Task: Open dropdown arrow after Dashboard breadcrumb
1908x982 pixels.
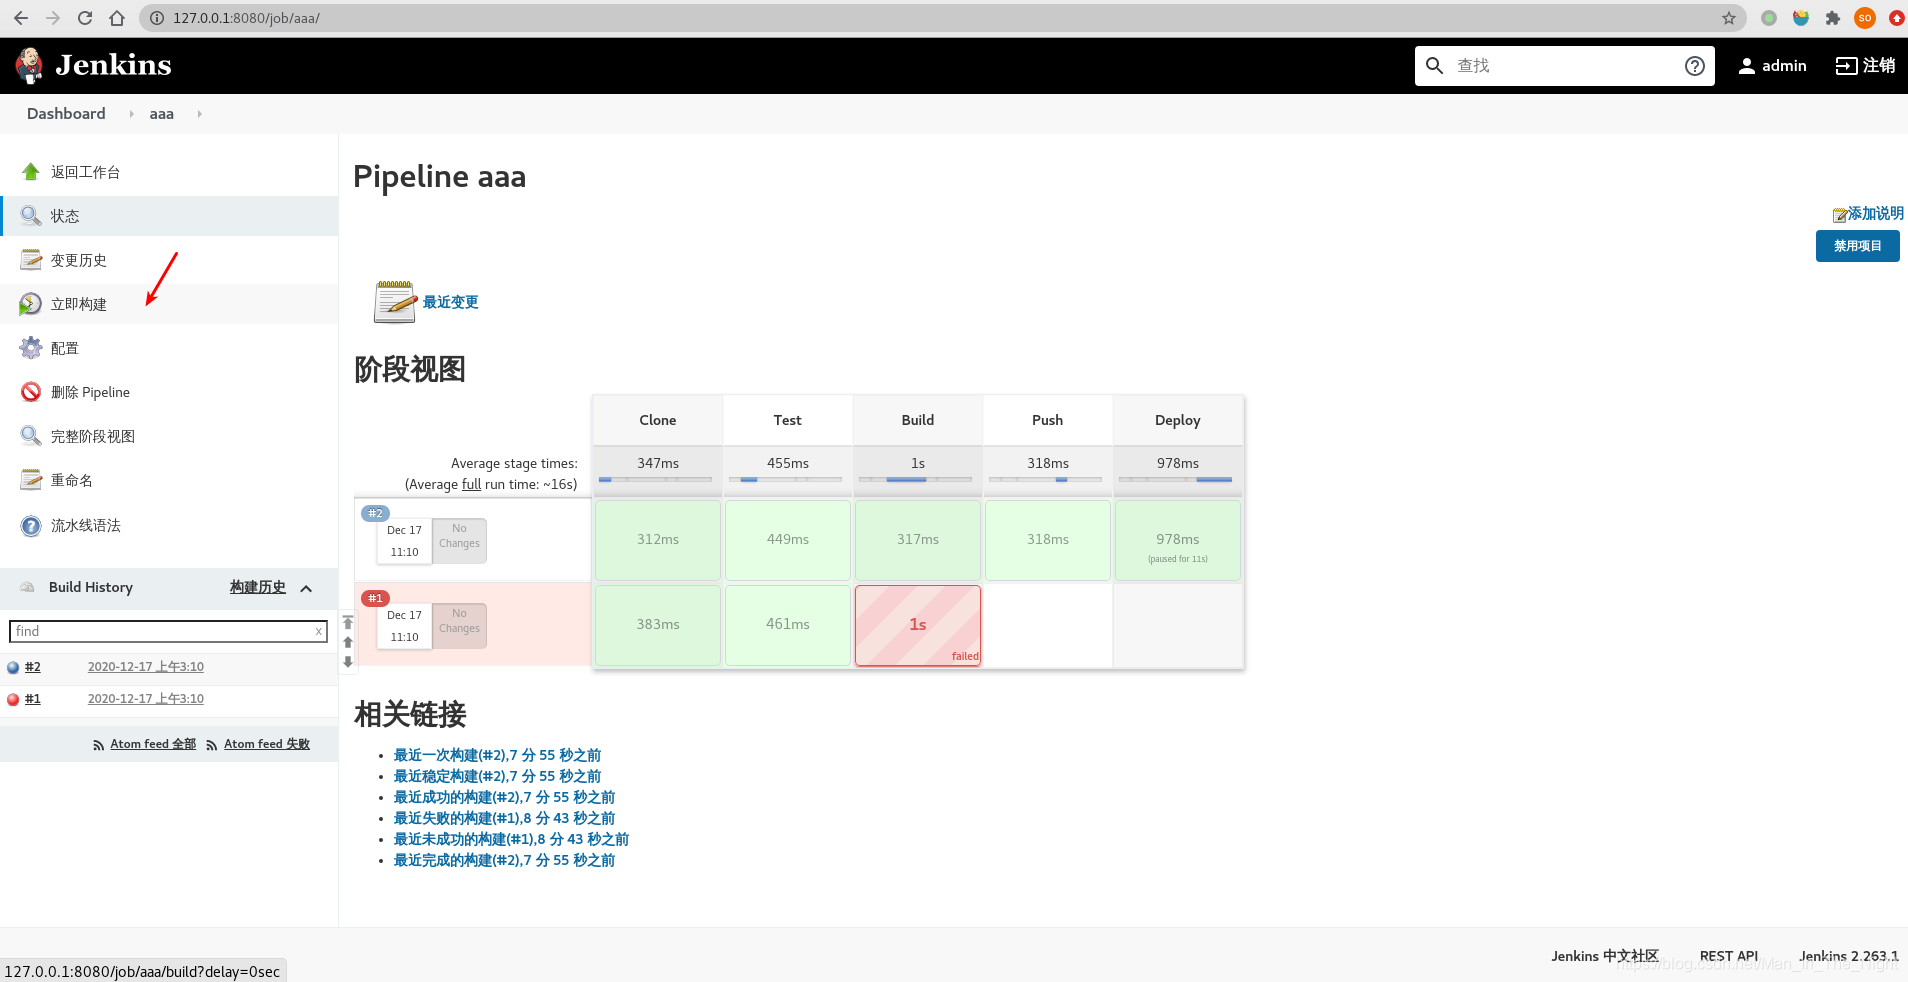Action: 131,114
